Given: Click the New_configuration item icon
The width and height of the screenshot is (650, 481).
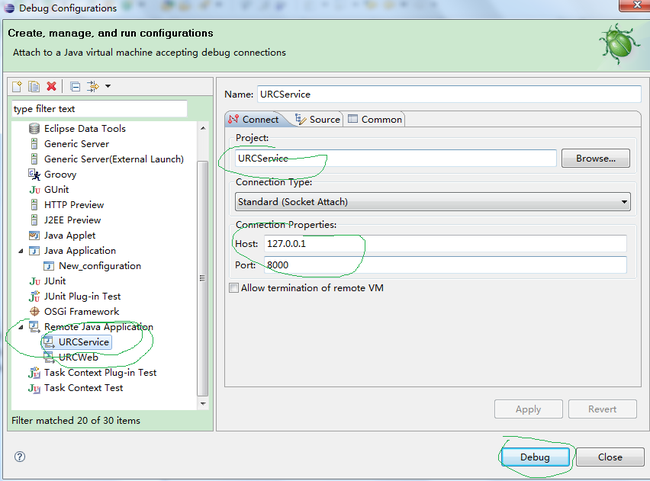Looking at the screenshot, I should click(49, 266).
